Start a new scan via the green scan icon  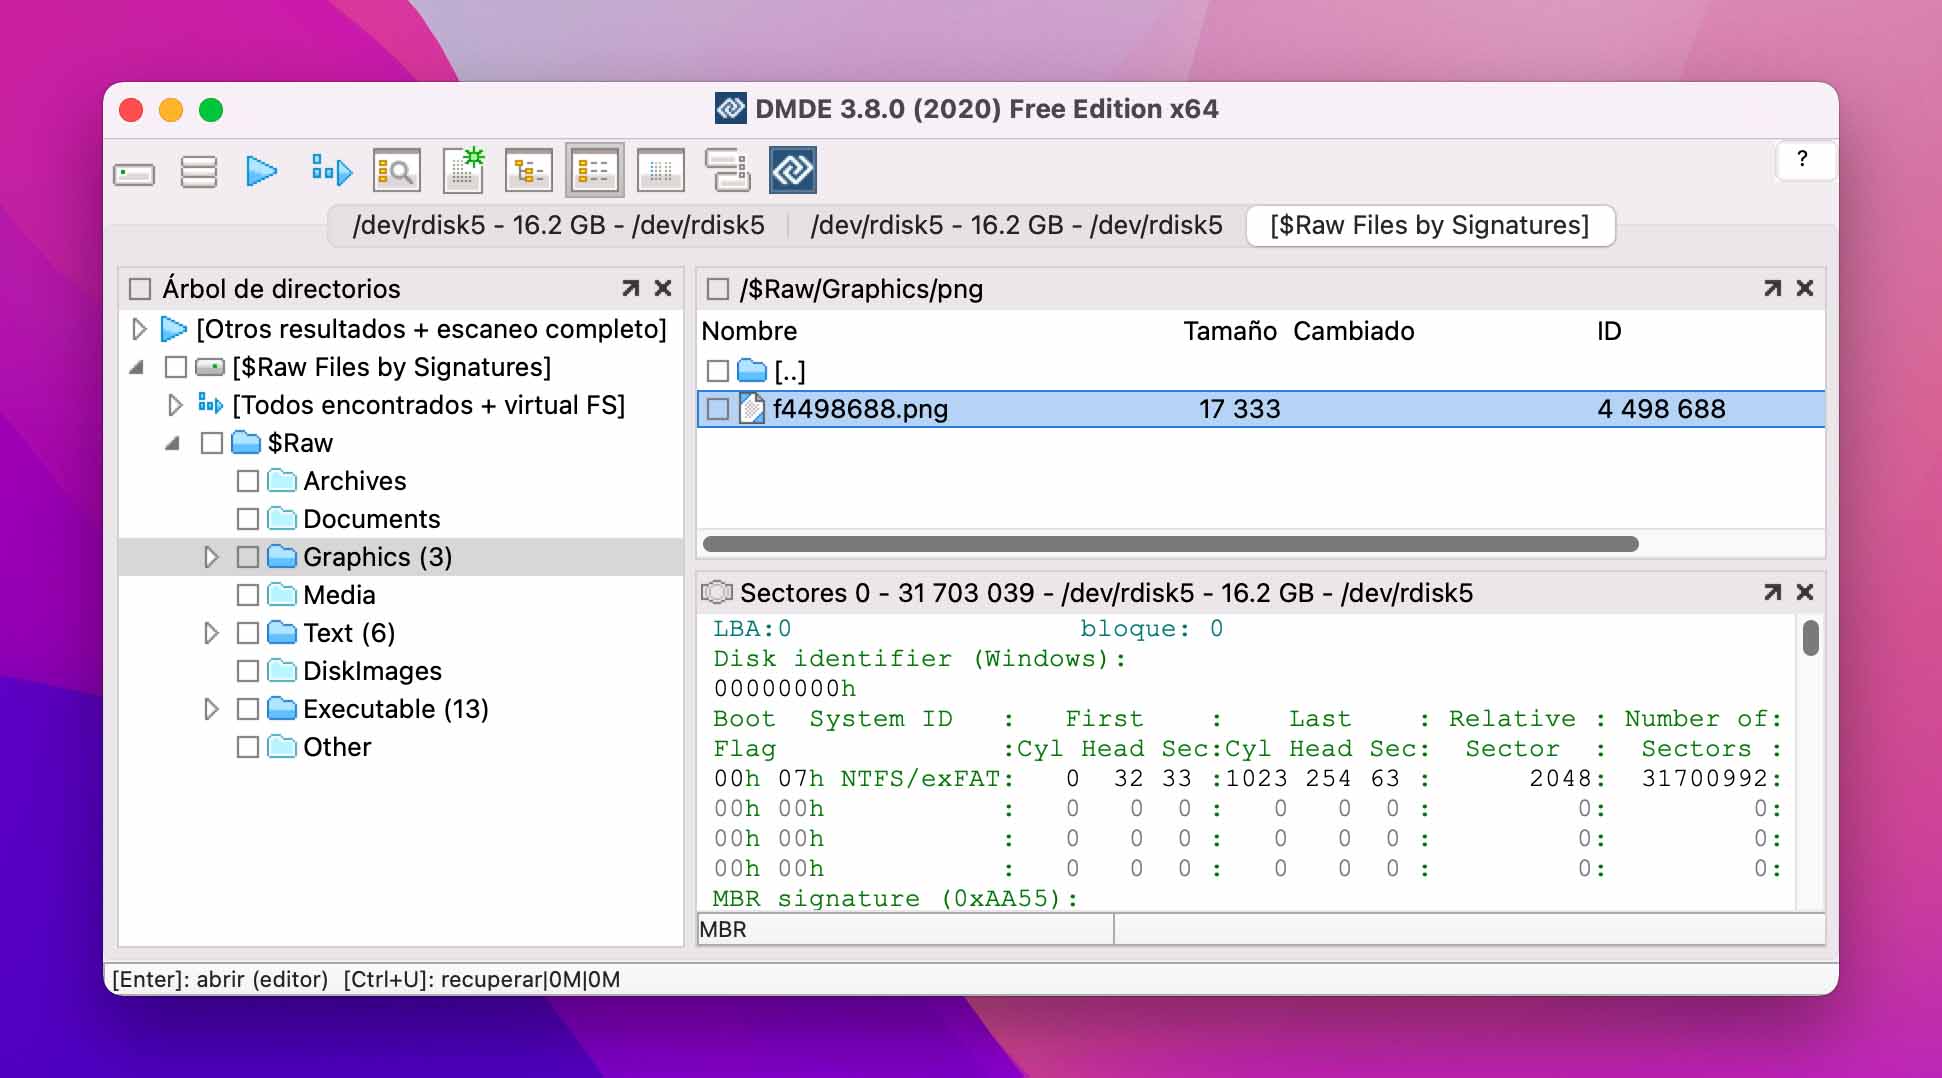click(462, 170)
